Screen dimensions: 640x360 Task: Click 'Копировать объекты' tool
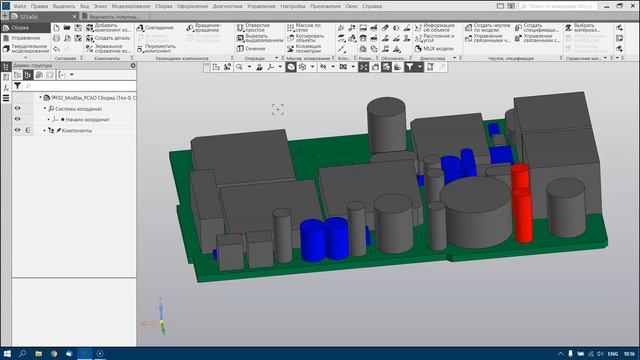click(x=305, y=38)
